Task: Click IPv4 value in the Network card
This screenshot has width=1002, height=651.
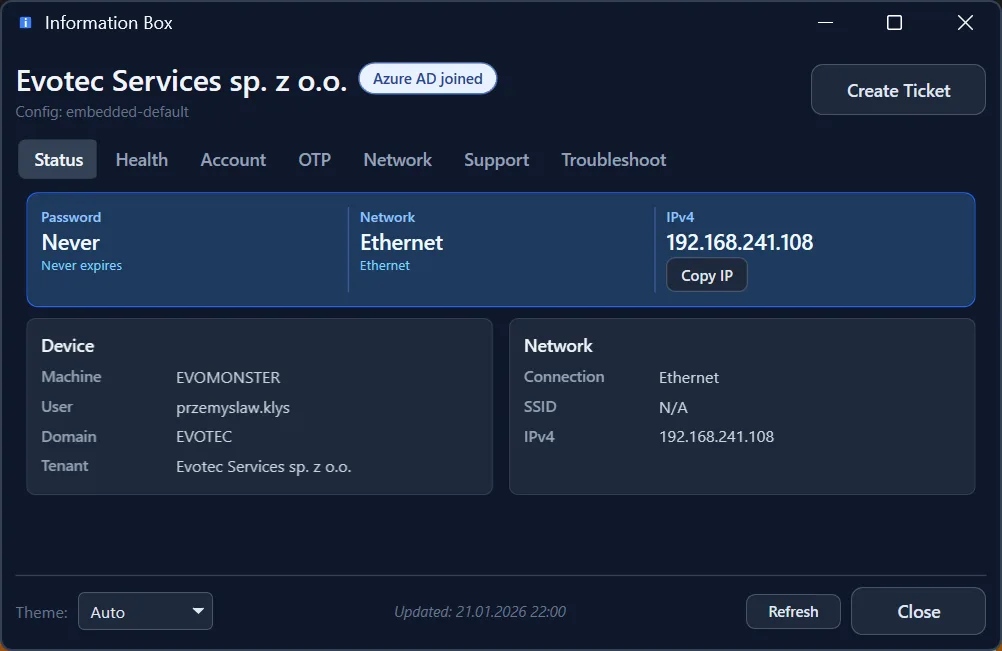Action: point(716,437)
